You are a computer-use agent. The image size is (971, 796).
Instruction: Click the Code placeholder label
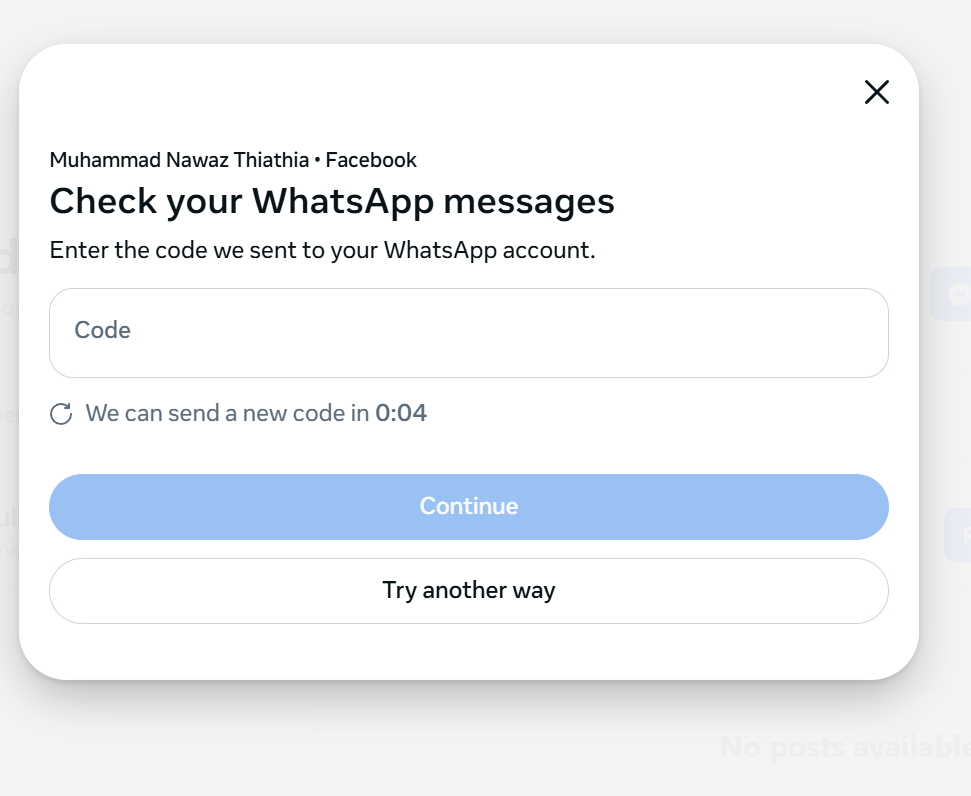click(103, 330)
